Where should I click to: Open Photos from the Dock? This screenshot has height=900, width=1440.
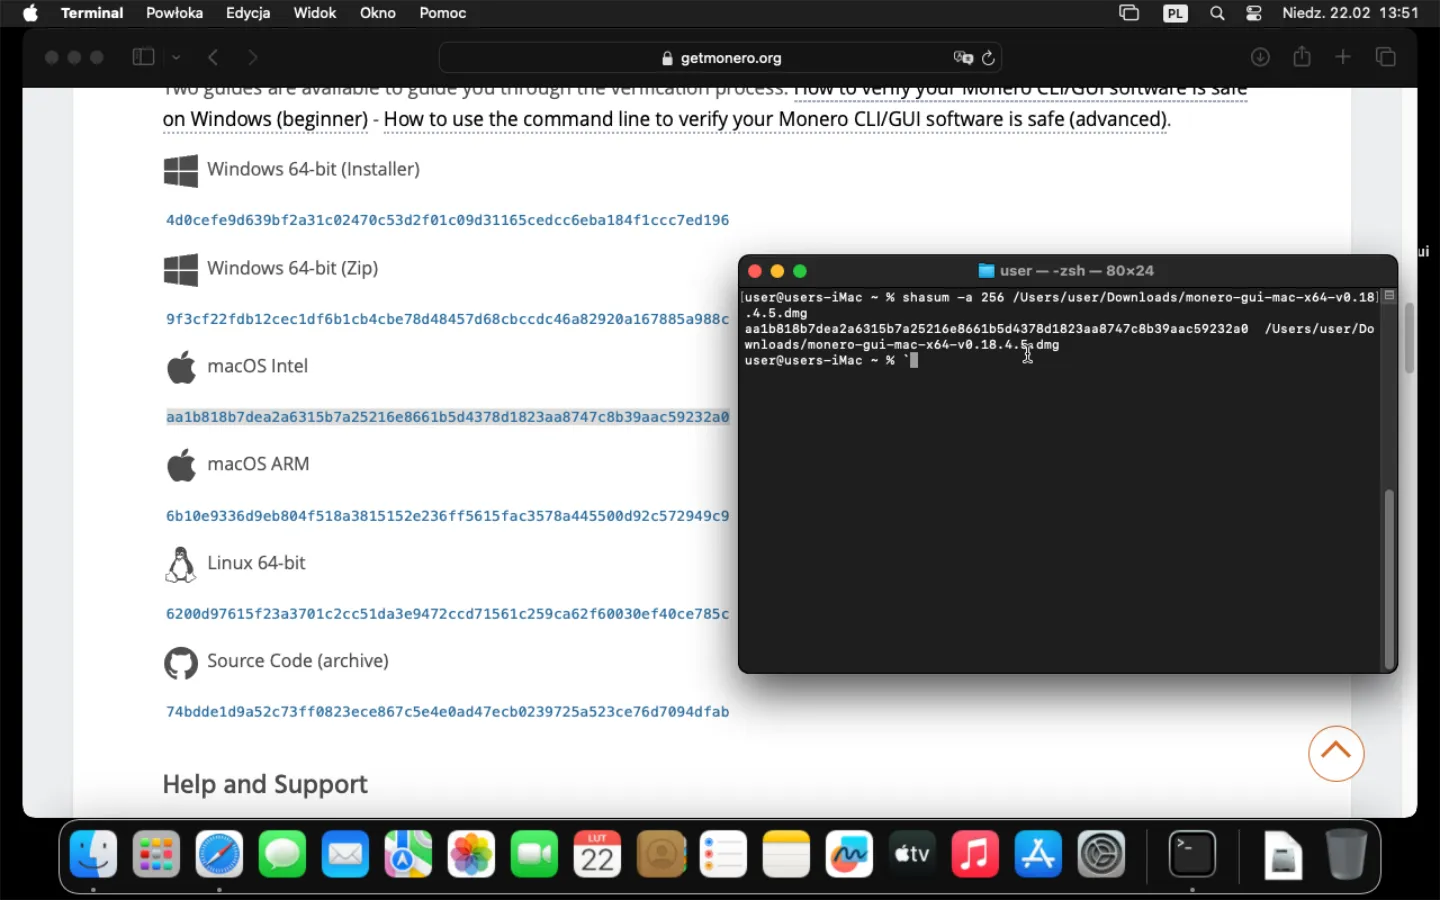coord(471,855)
